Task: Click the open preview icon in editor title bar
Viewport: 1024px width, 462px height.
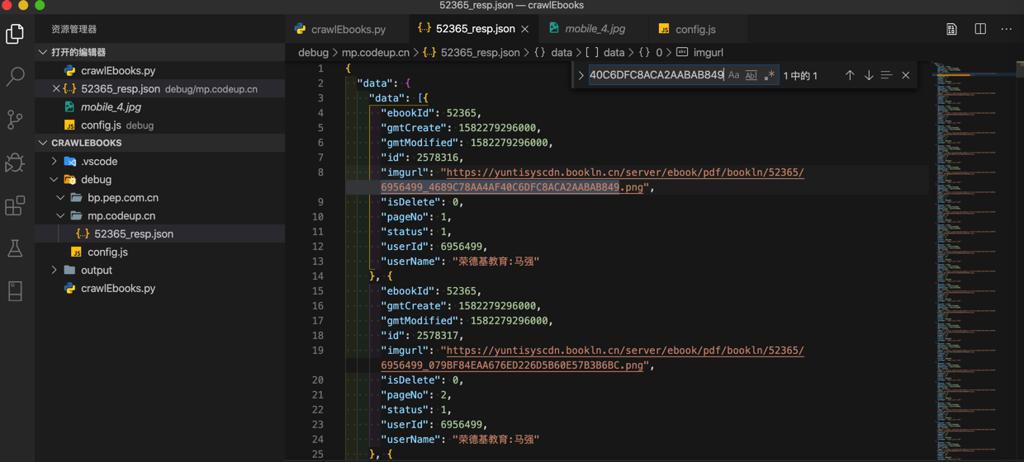Action: tap(952, 29)
